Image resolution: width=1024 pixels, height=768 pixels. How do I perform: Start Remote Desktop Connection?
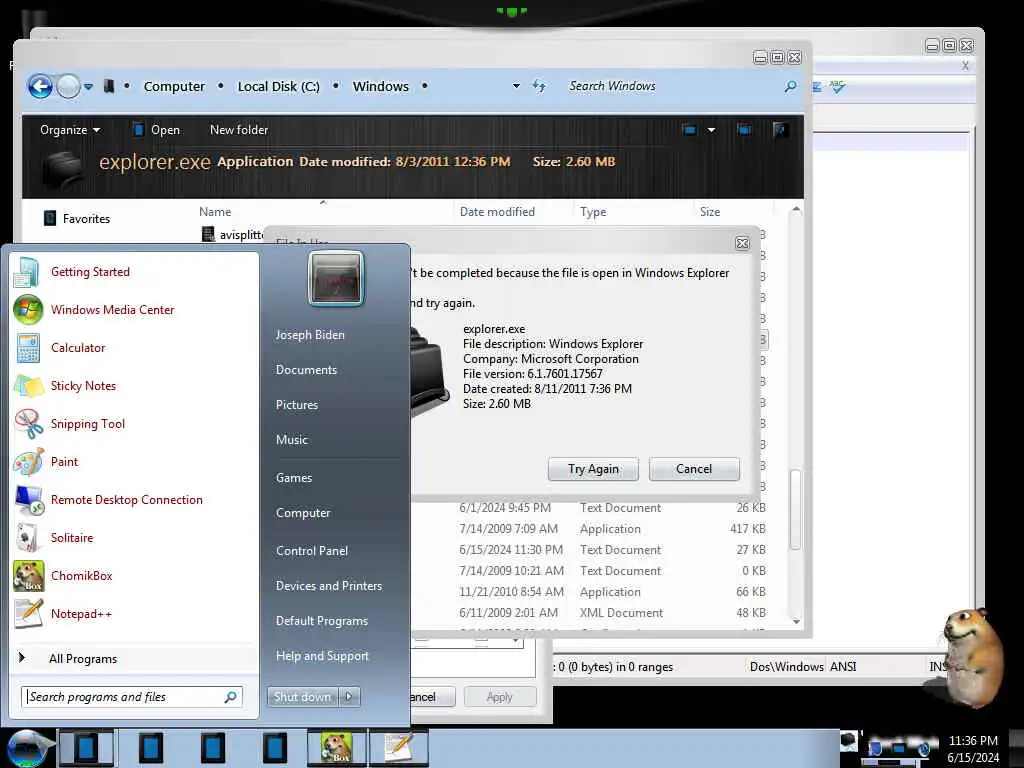pyautogui.click(x=127, y=500)
